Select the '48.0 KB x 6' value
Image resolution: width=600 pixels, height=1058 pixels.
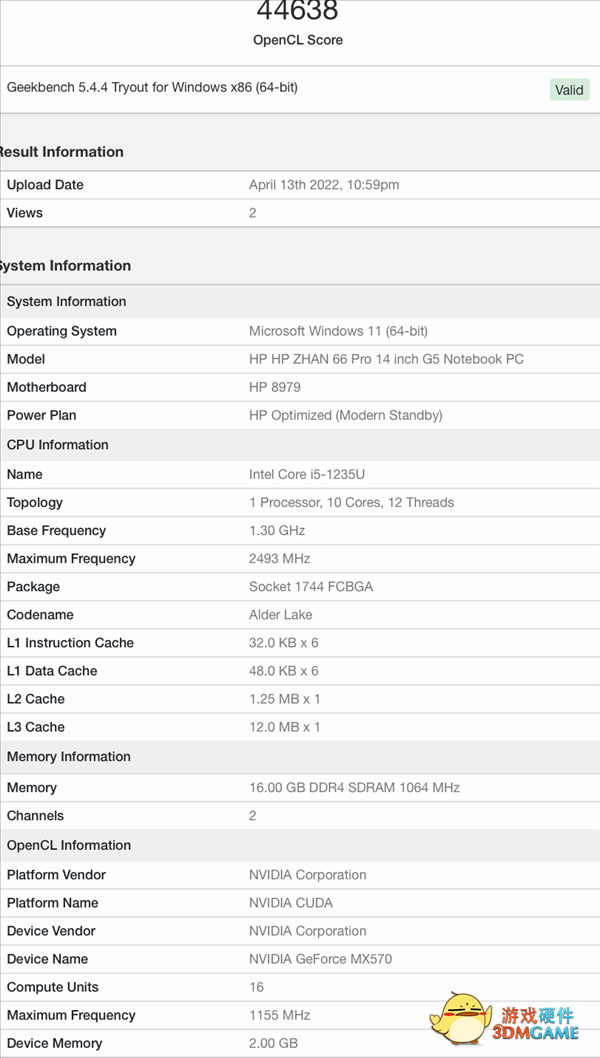283,671
